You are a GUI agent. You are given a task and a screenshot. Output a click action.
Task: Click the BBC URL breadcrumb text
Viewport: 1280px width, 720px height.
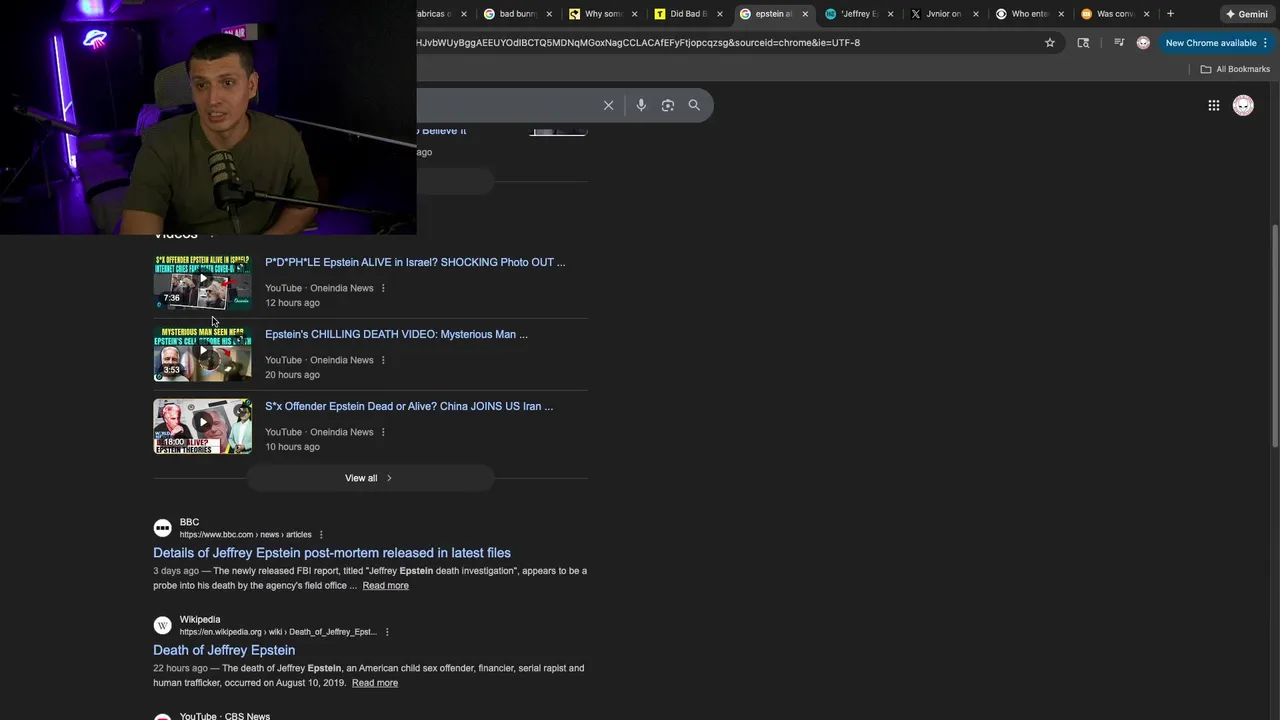245,535
